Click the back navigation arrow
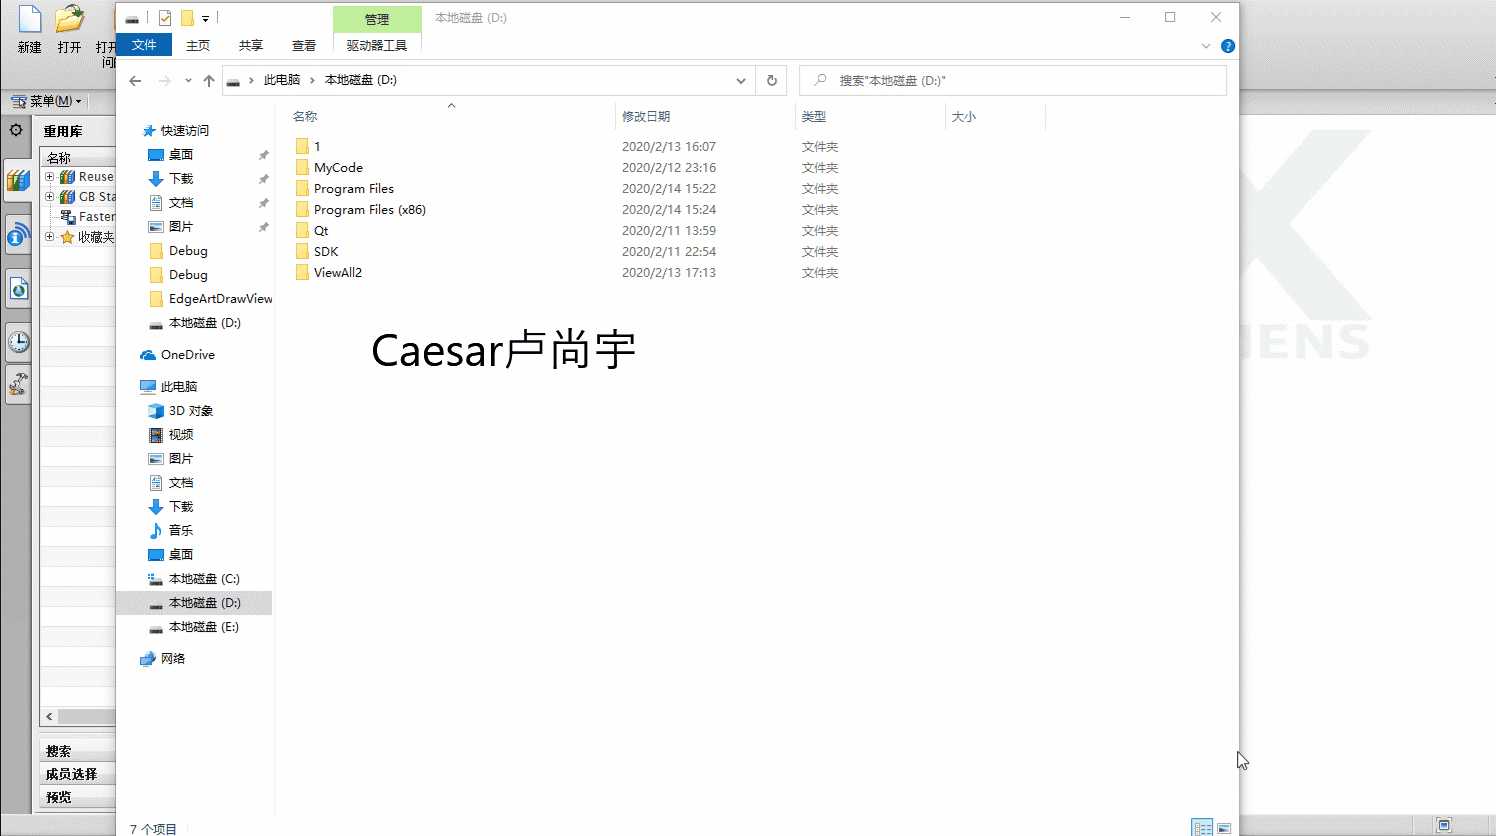Image resolution: width=1496 pixels, height=836 pixels. [x=136, y=81]
